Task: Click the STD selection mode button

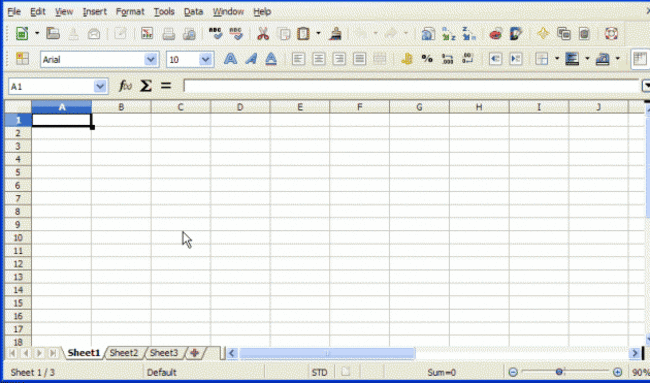Action: 319,372
